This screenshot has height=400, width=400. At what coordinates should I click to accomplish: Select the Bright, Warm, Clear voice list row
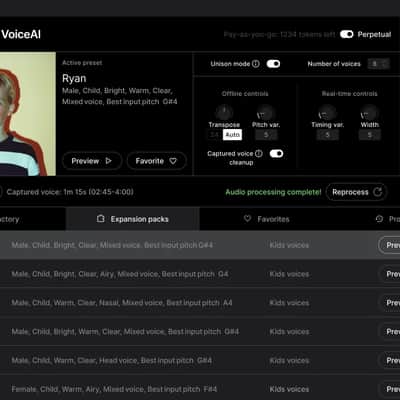200,332
